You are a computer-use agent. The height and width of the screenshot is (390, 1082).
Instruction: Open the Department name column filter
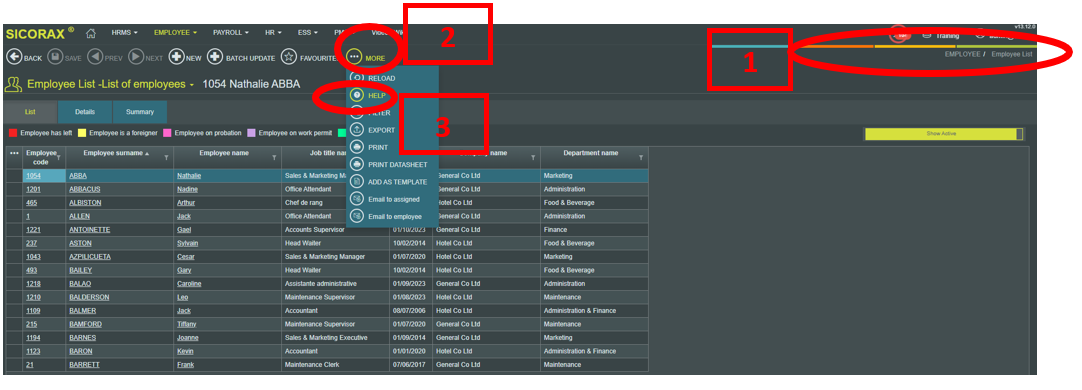click(x=641, y=158)
